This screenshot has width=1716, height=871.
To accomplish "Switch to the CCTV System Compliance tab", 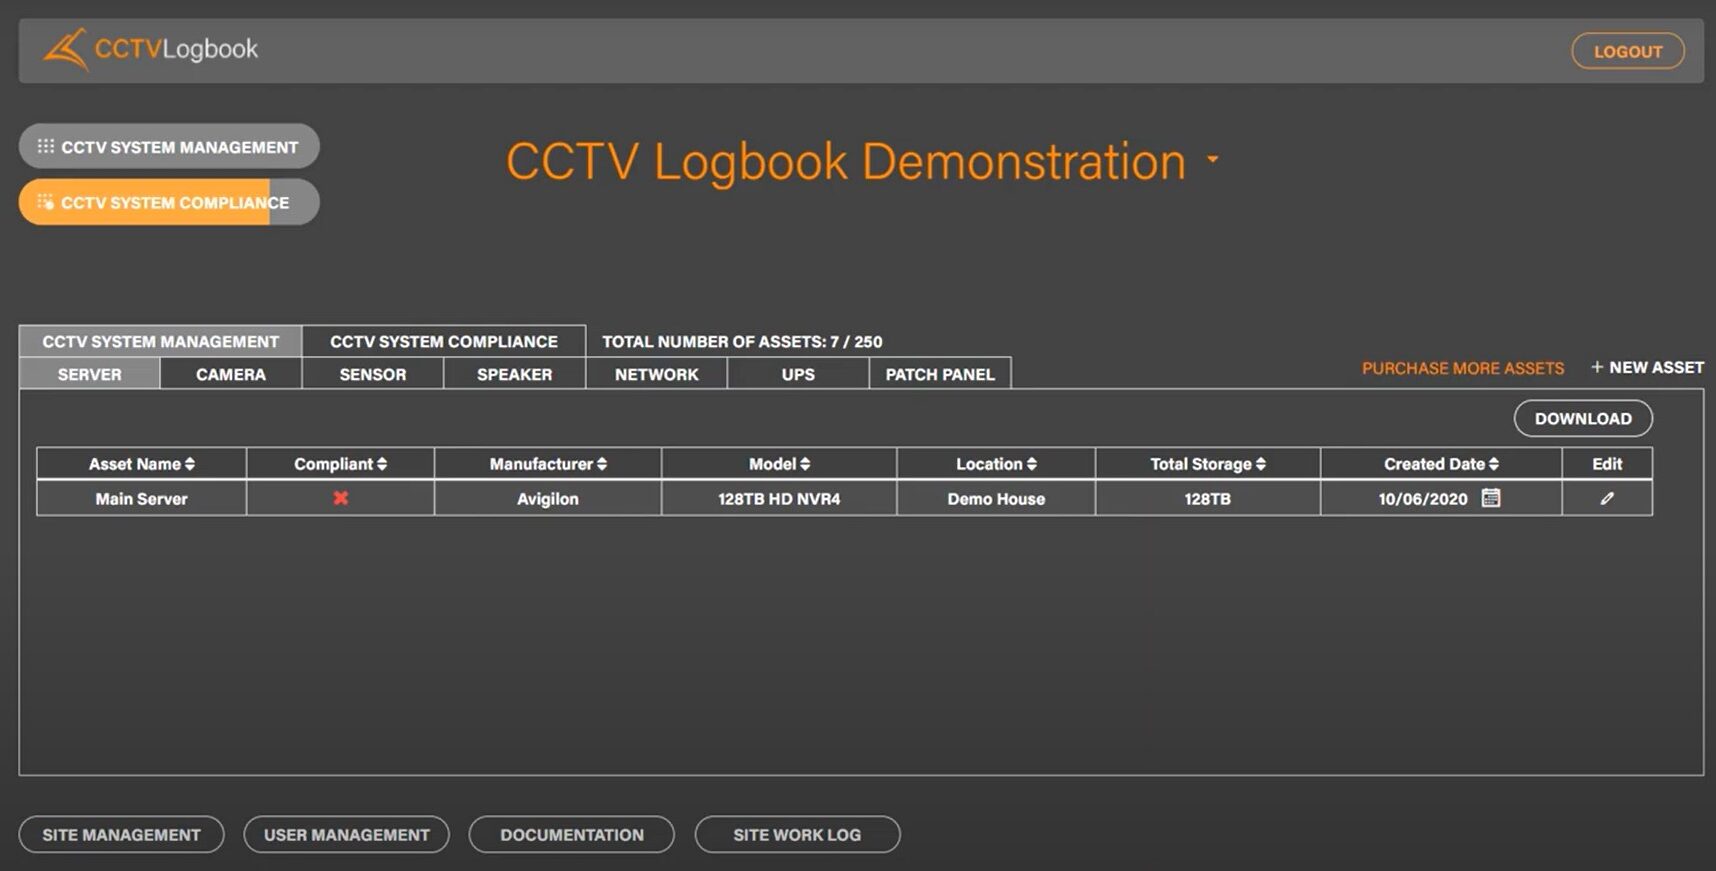I will 444,341.
